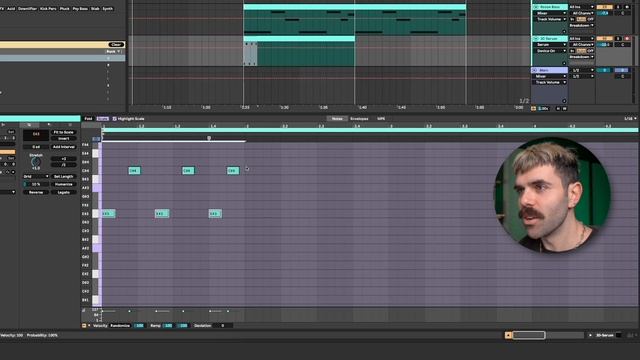The image size is (640, 360).
Task: Click the Stretch knob
Action: point(36,162)
